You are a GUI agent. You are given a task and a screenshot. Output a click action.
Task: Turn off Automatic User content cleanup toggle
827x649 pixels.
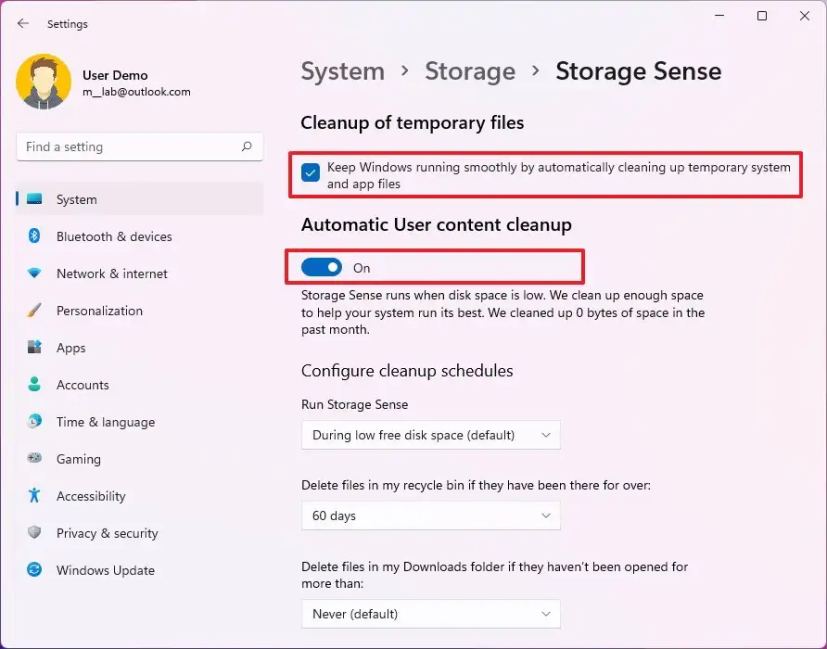(322, 267)
